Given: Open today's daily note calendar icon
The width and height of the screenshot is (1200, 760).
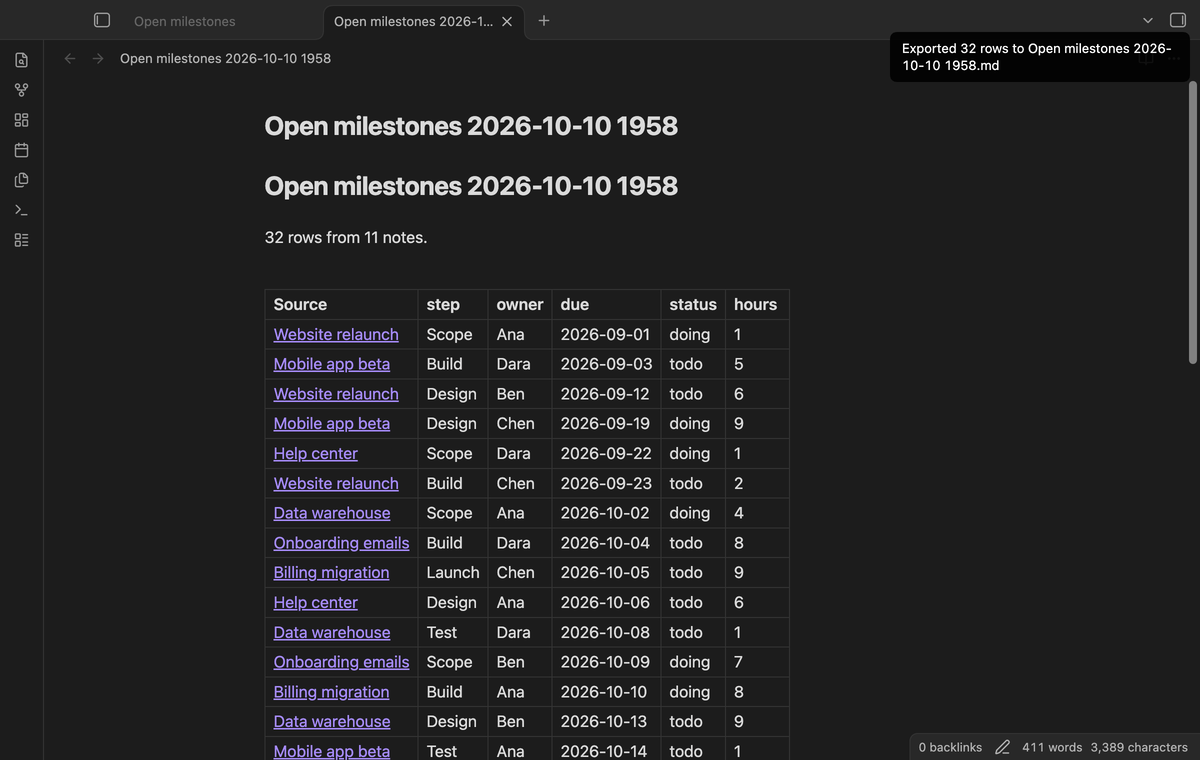Looking at the screenshot, I should pyautogui.click(x=22, y=150).
